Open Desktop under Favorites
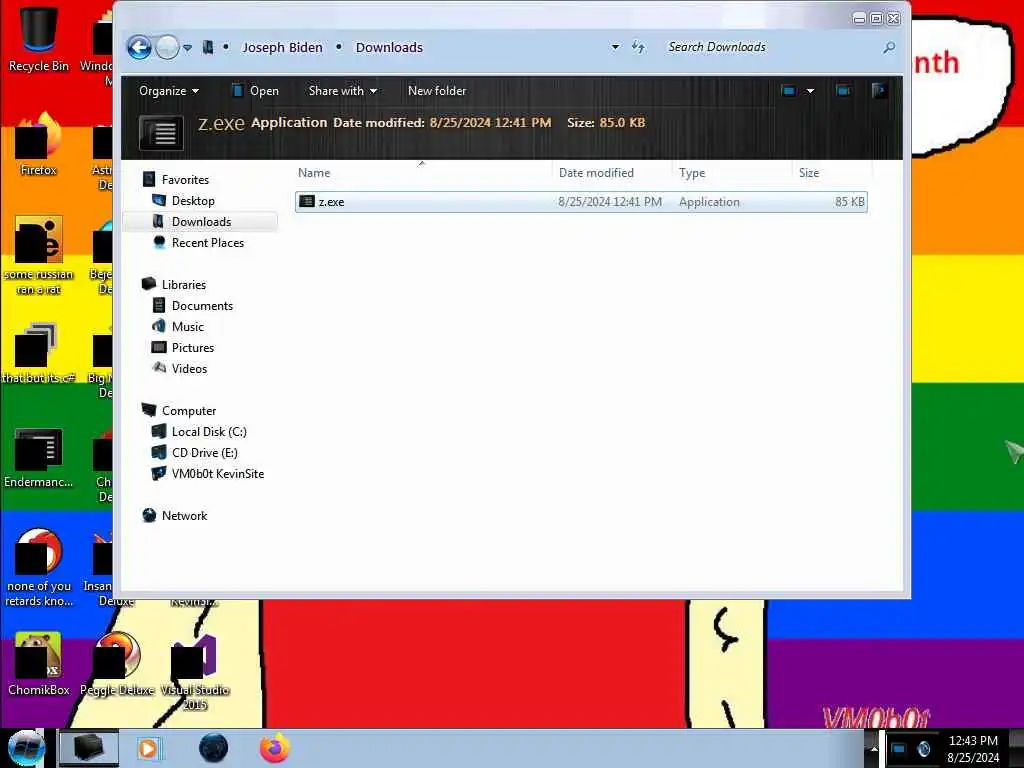The width and height of the screenshot is (1024, 768). coord(193,200)
